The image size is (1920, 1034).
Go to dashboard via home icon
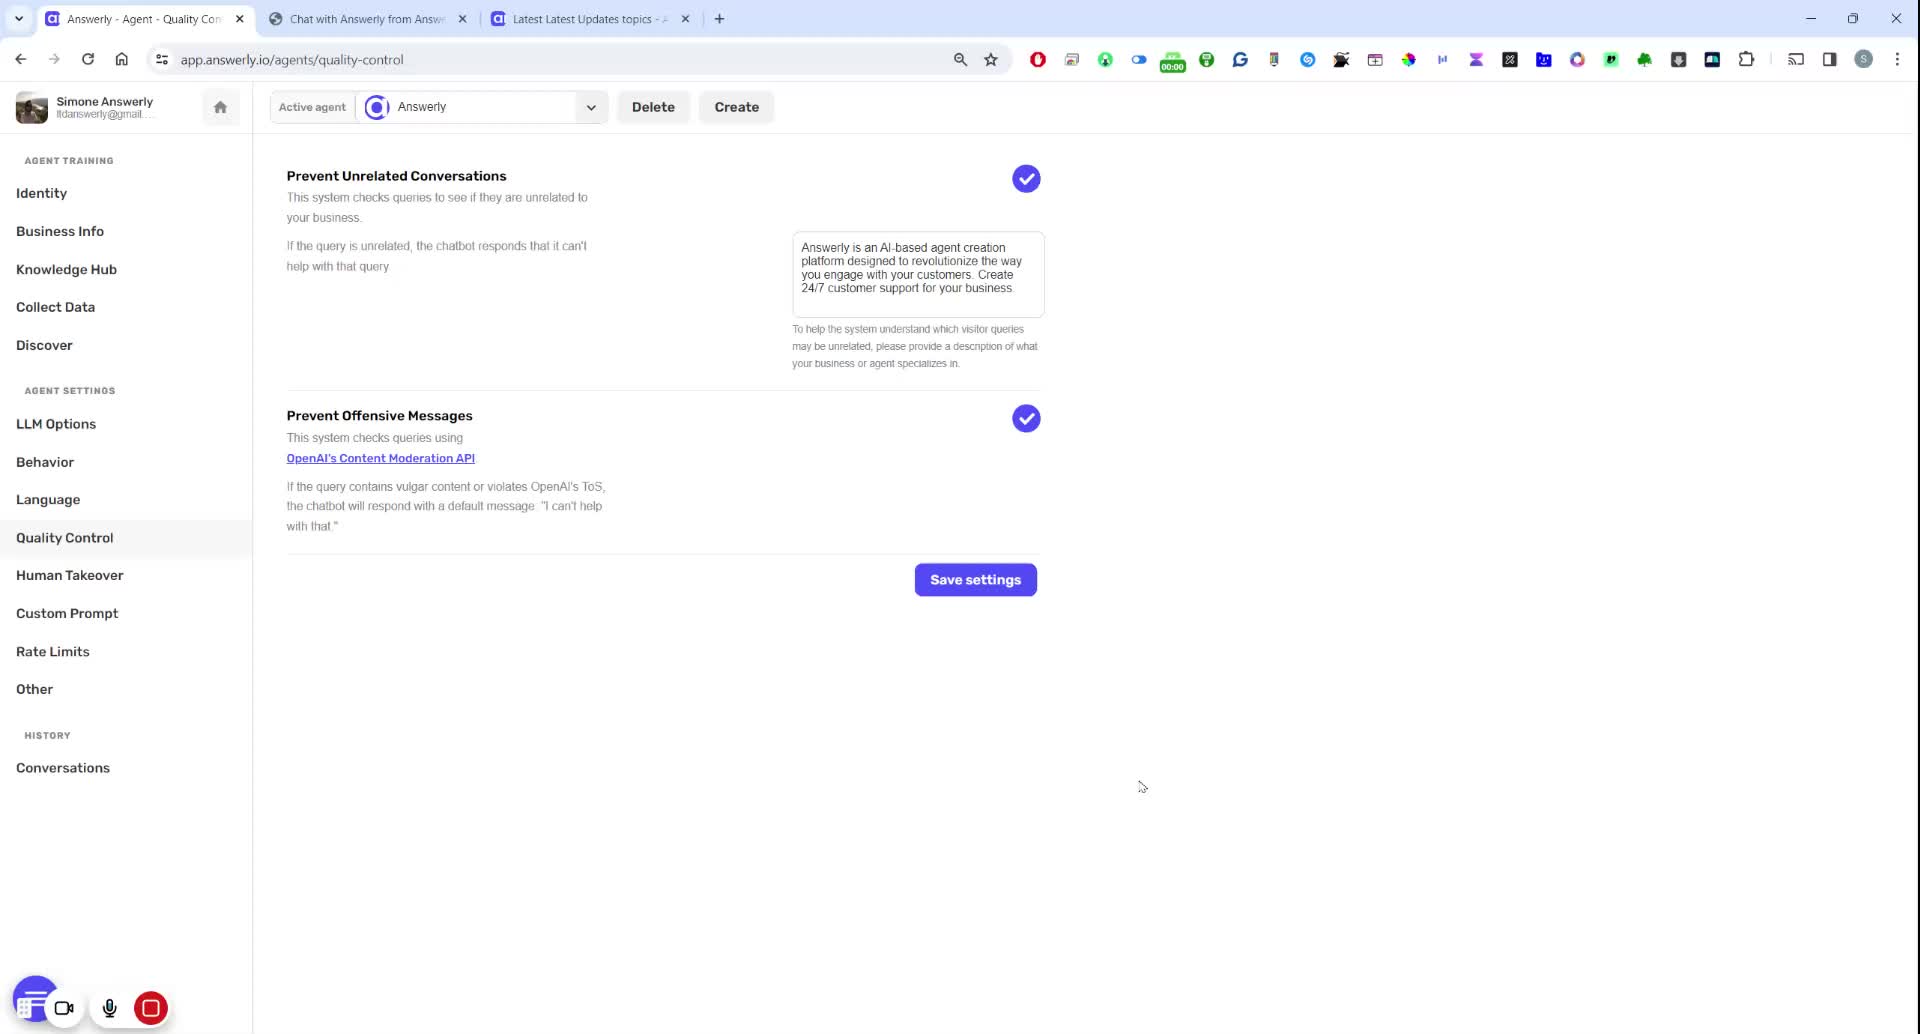[x=220, y=107]
